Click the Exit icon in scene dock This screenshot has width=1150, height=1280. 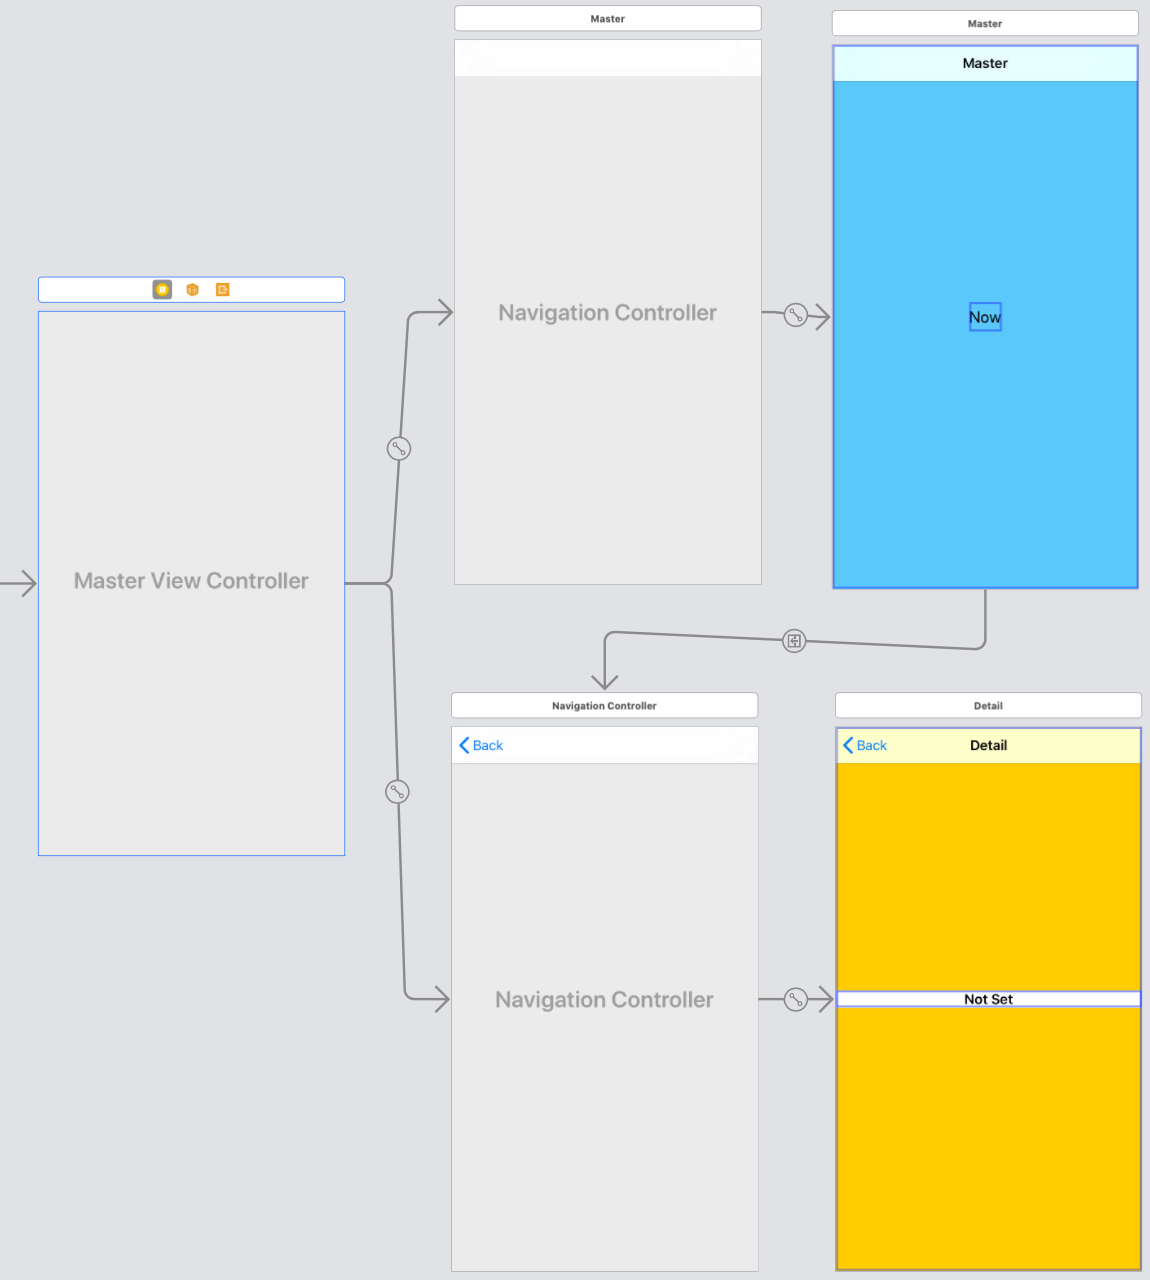pyautogui.click(x=223, y=290)
